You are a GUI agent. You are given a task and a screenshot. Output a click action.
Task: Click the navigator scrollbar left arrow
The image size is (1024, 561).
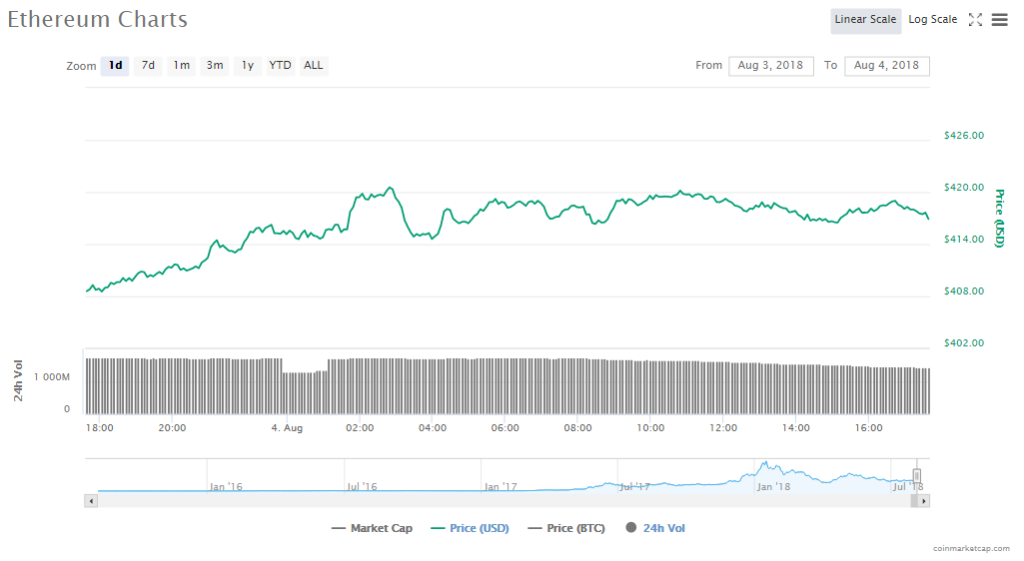tap(91, 500)
